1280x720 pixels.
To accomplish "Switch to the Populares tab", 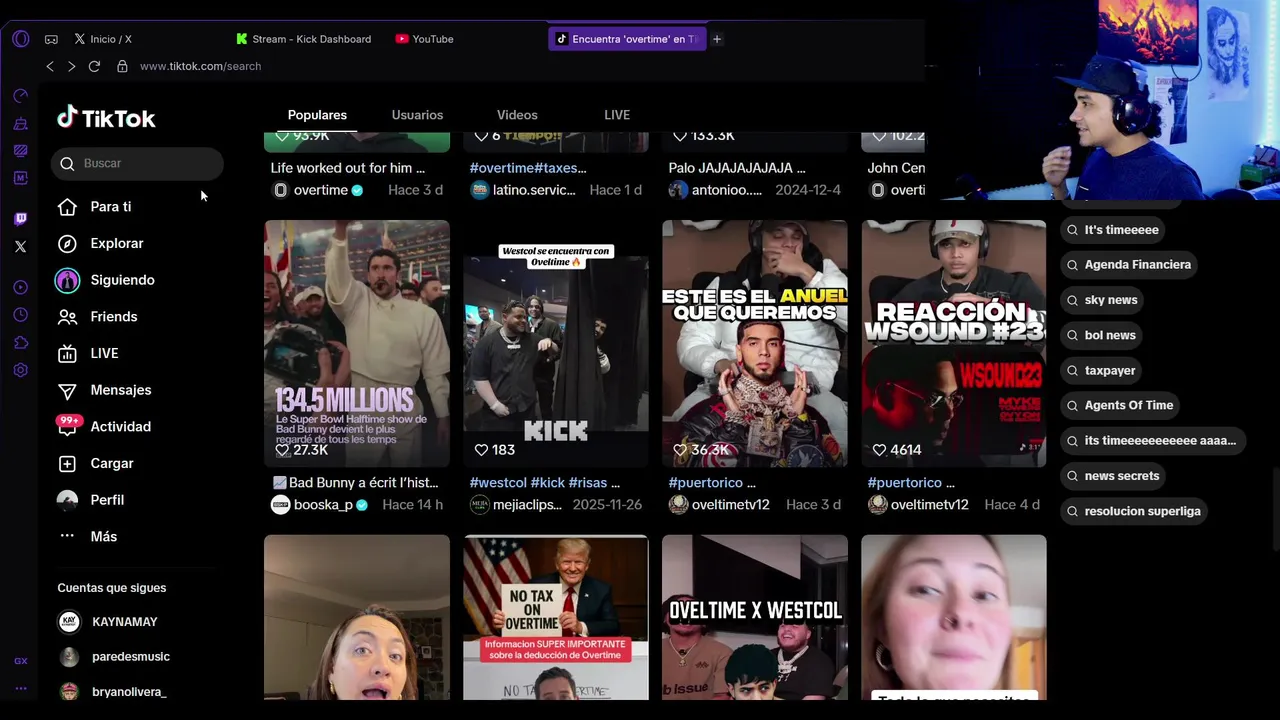I will click(317, 115).
